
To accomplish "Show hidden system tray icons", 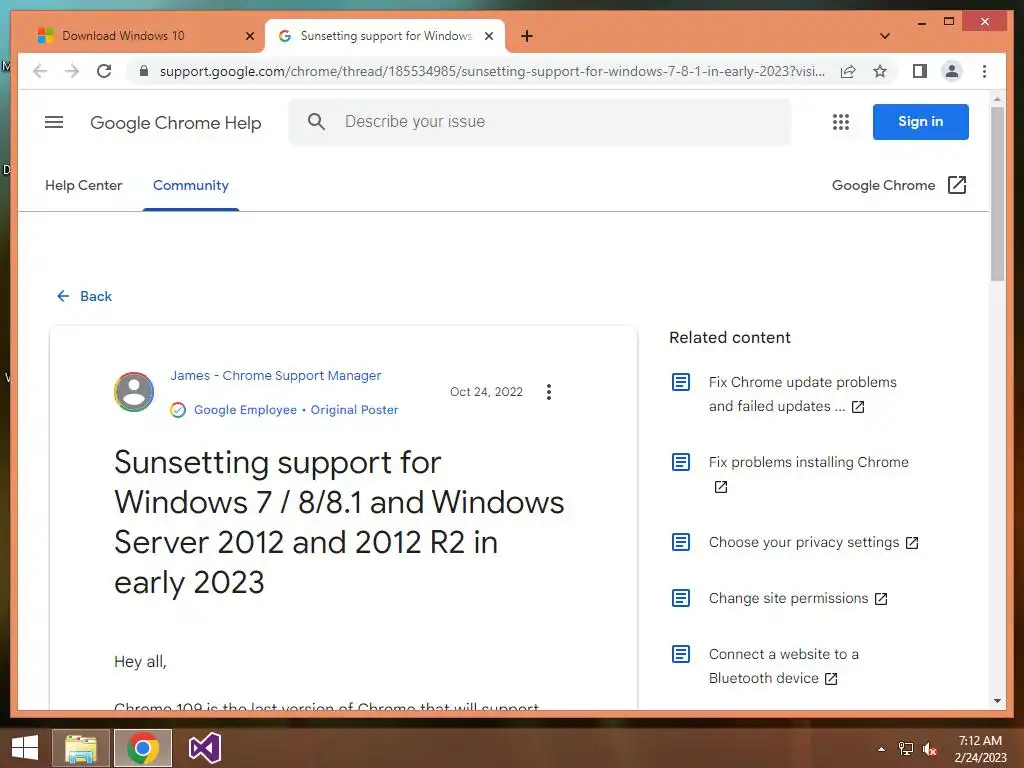I will 881,749.
